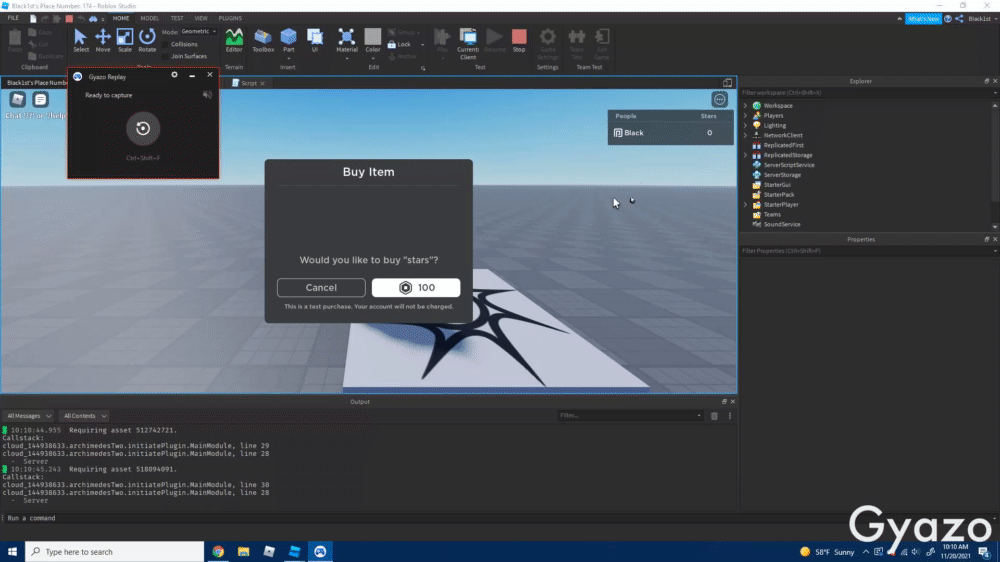This screenshot has height=562, width=1000.
Task: Open Gyazo Replay settings gear
Action: (x=174, y=75)
